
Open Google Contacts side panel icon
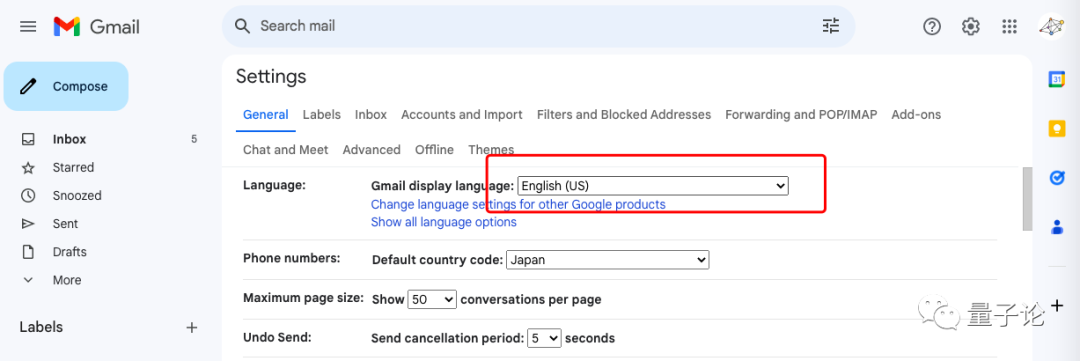pos(1057,227)
